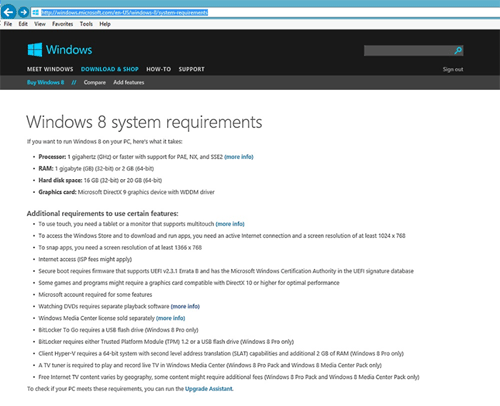Screen dimensions: 500x406
Task: Click more info link for Watching DVDs
Action: 185,306
